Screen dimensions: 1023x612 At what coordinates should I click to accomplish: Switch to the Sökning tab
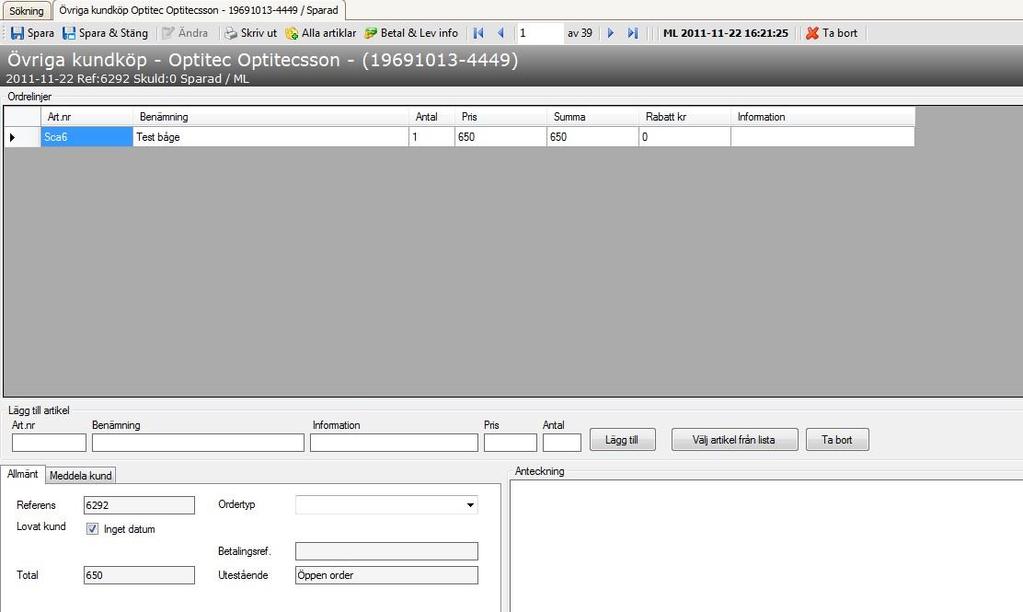click(27, 11)
